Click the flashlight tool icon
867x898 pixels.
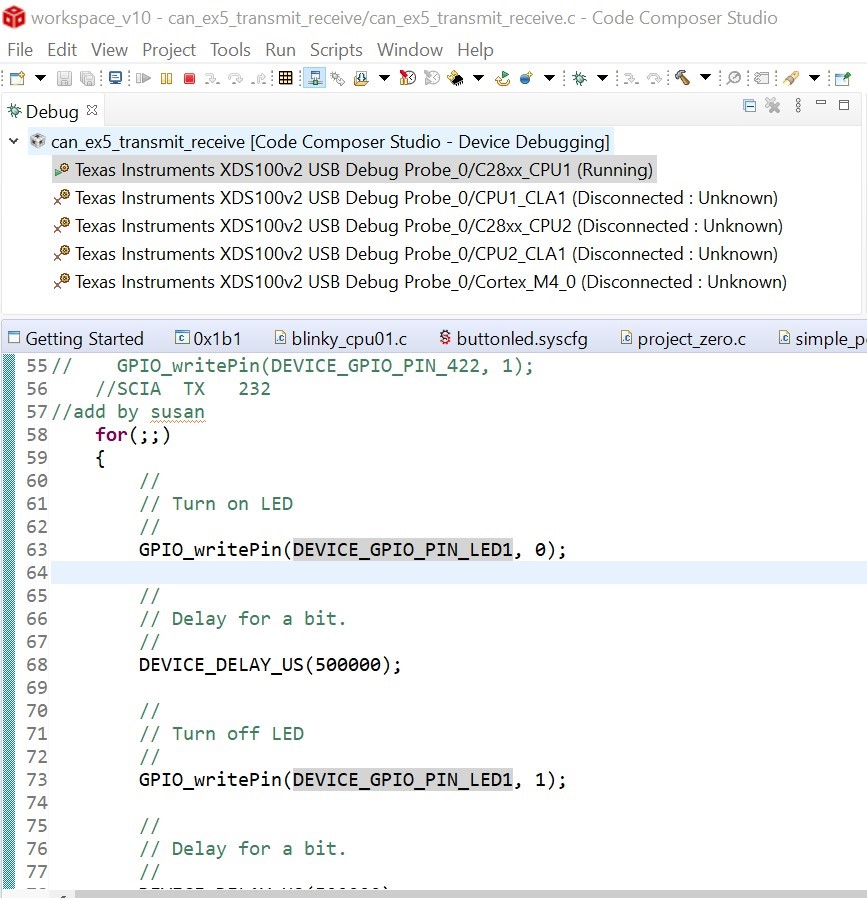pyautogui.click(x=791, y=78)
